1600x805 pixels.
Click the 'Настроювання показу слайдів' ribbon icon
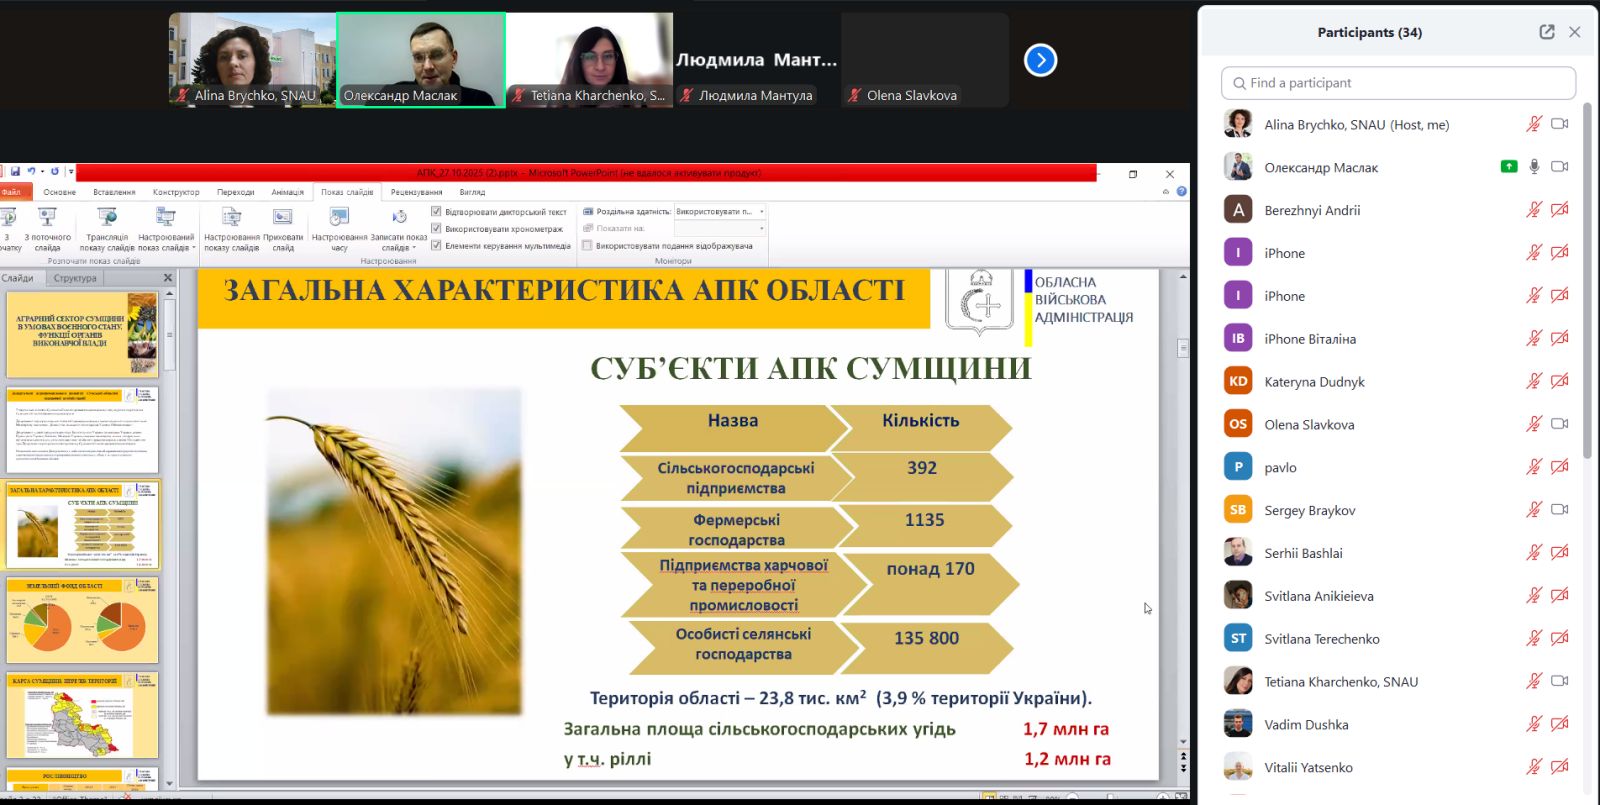(231, 218)
